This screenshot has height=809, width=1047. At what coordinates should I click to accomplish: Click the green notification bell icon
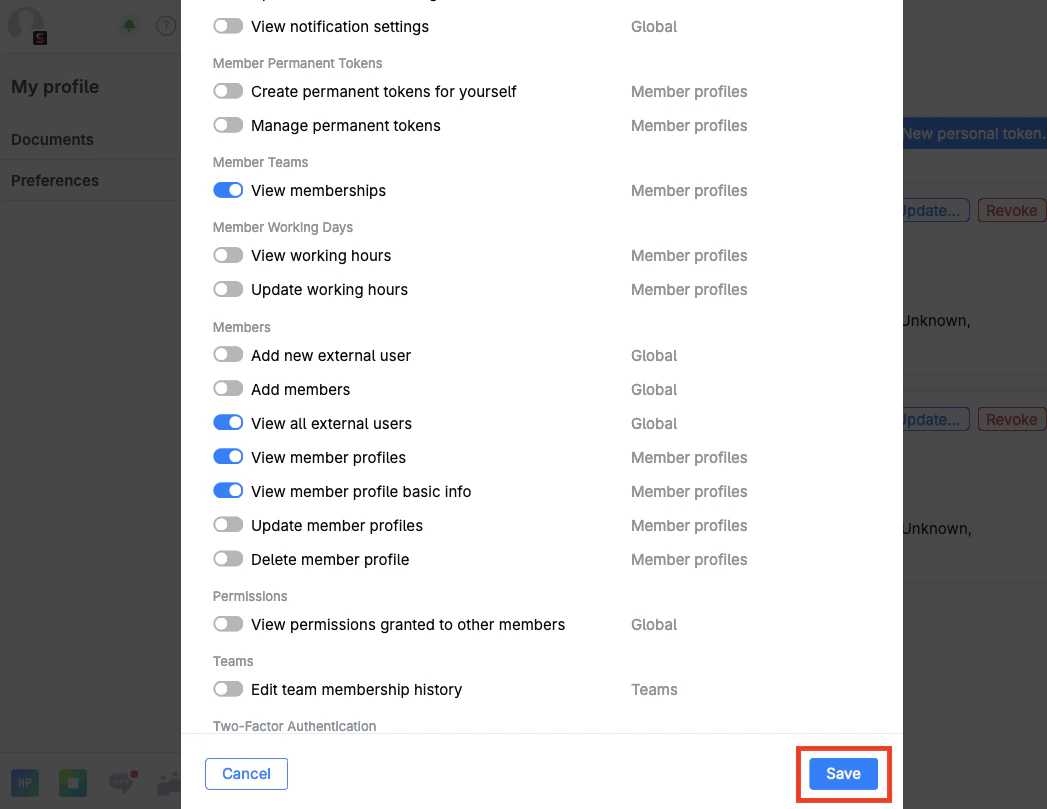(x=129, y=26)
